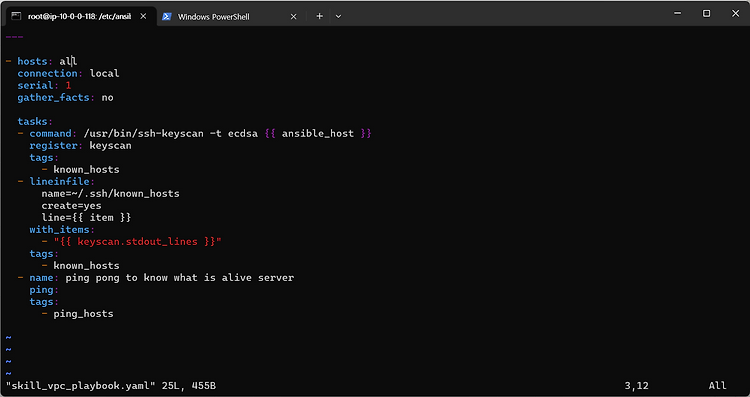Click the first 'known_hosts' tag under register

[x=86, y=169]
